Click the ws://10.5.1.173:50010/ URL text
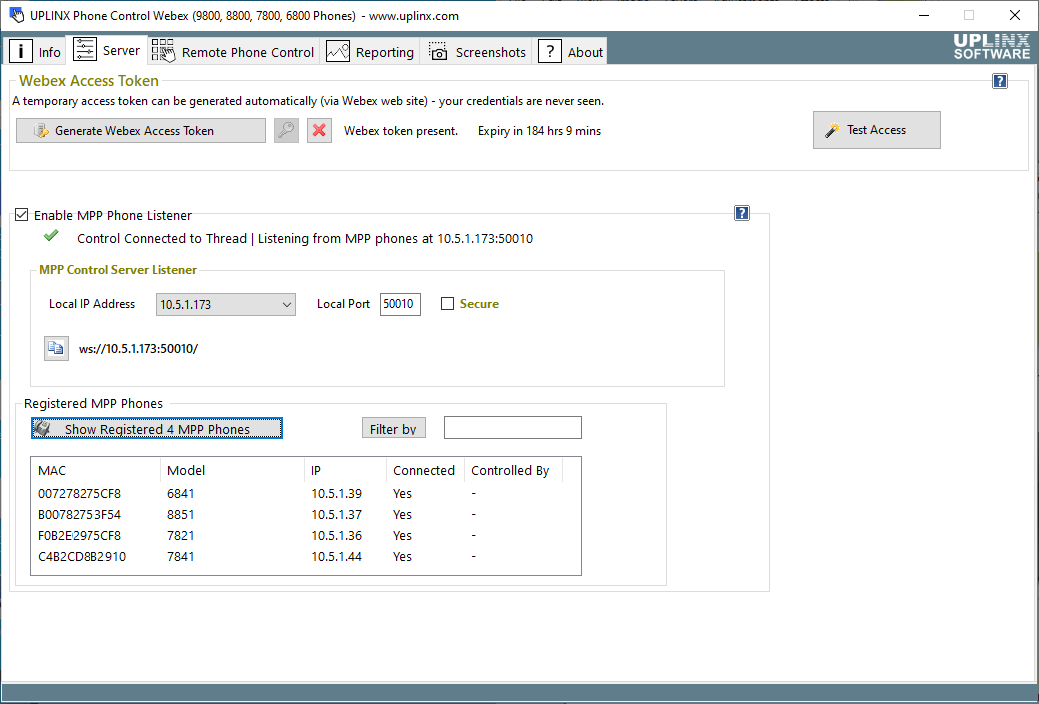This screenshot has width=1039, height=704. (x=138, y=349)
